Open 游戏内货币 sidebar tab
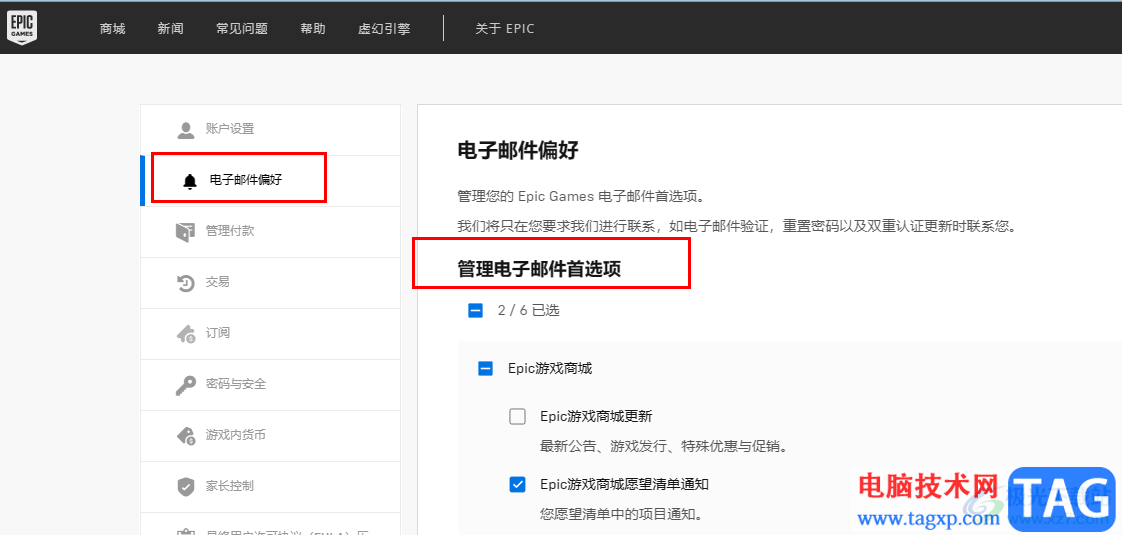The height and width of the screenshot is (535, 1122). coord(270,435)
